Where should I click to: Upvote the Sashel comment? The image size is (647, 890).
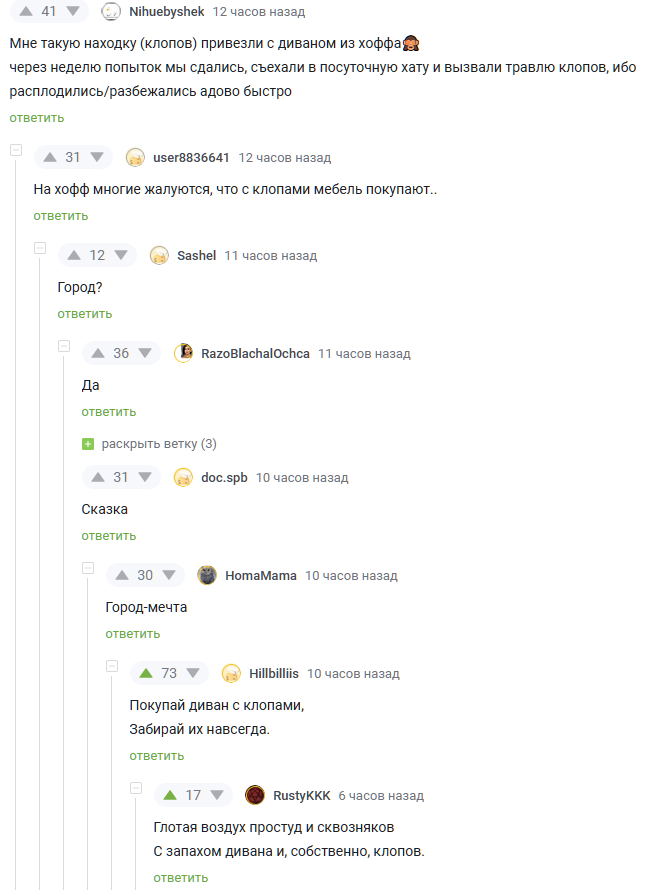click(74, 255)
